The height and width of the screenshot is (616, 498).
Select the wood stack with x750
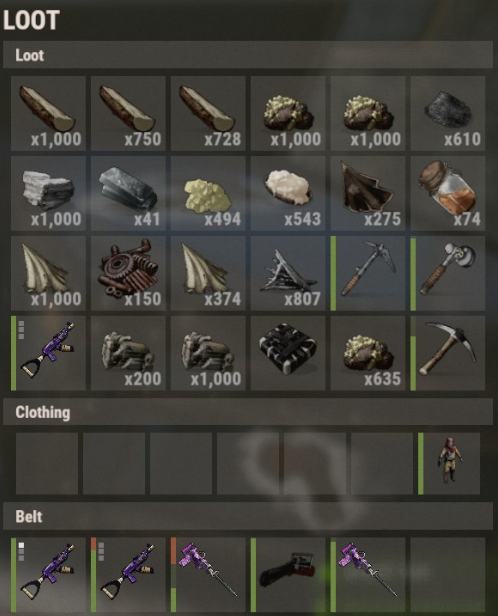128,113
